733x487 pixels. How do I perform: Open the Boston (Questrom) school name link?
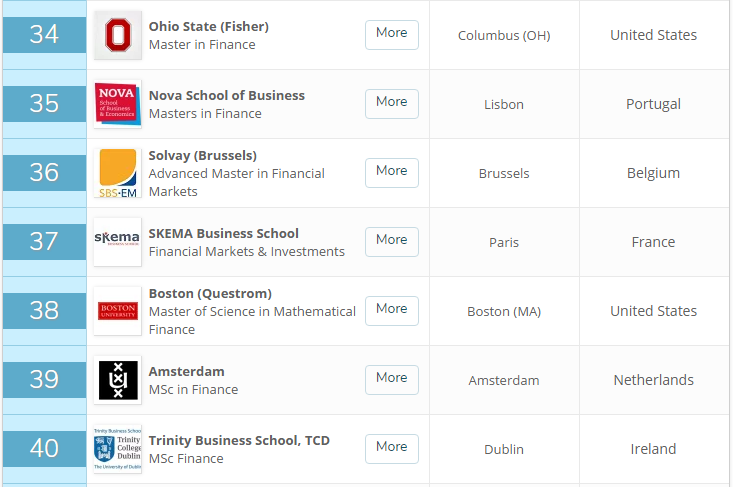point(210,293)
